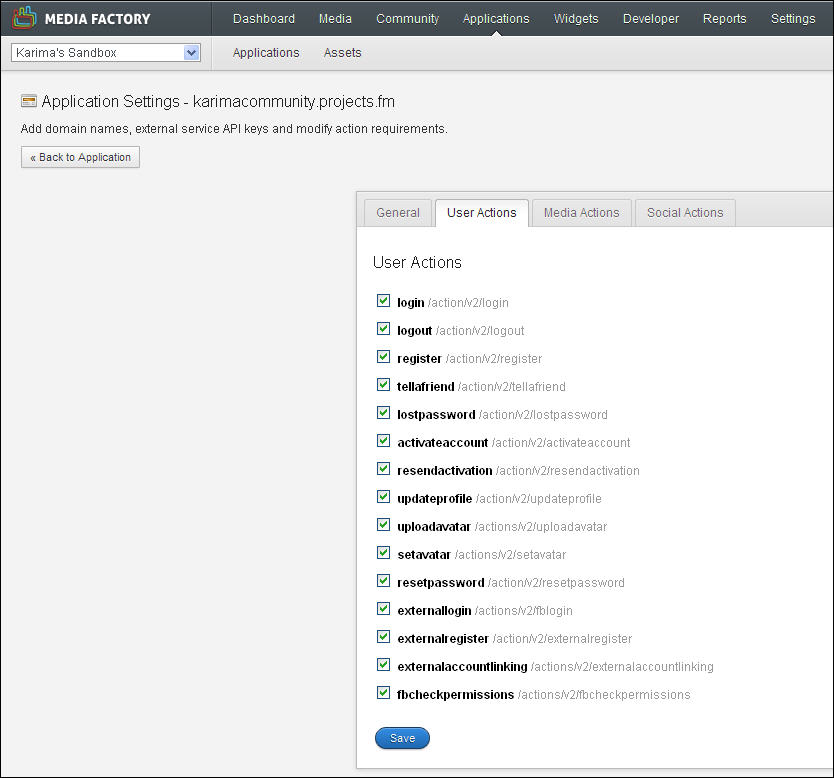Image resolution: width=834 pixels, height=778 pixels.
Task: Click the path /actions/v2/externalaccountlinking
Action: [622, 667]
